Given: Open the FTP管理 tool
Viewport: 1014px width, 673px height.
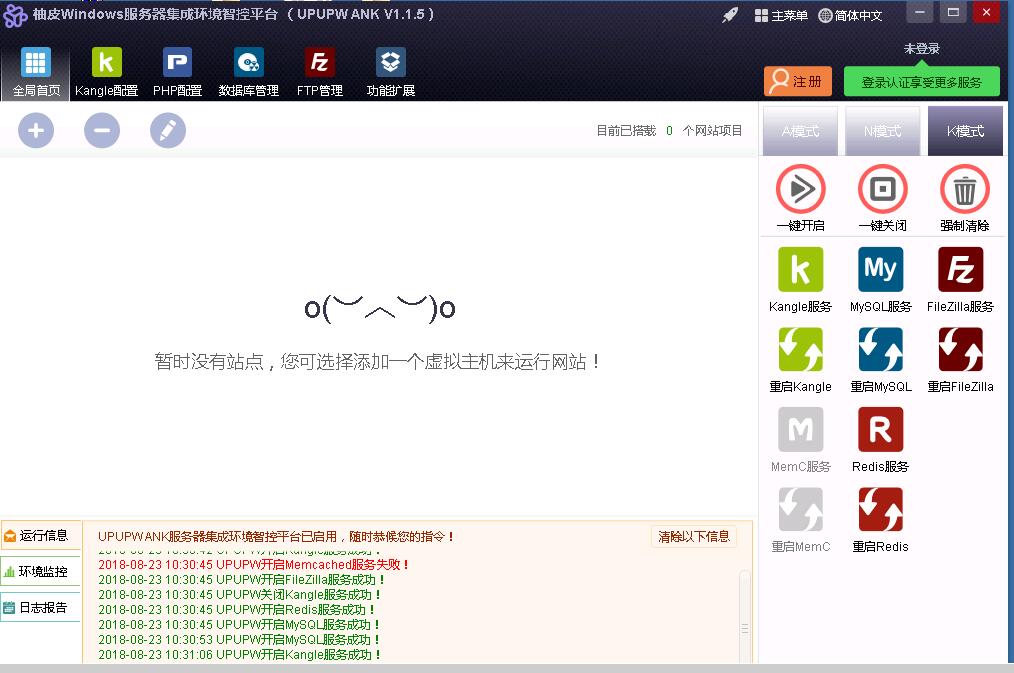Looking at the screenshot, I should 320,70.
